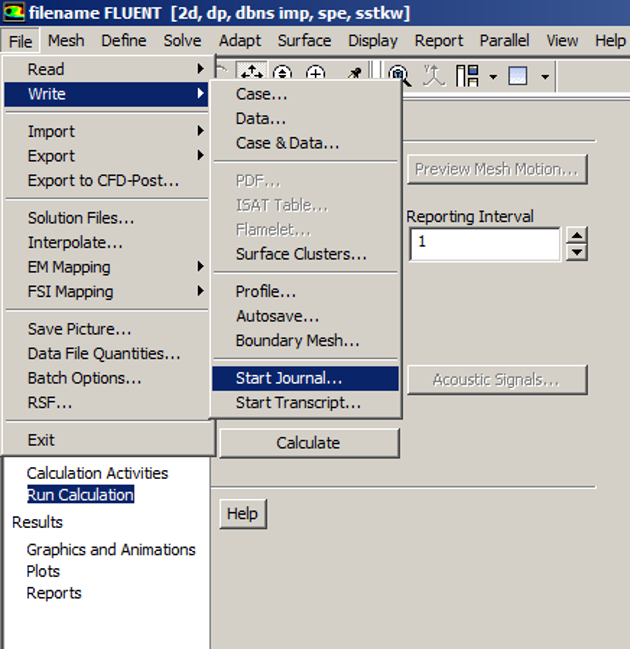Image resolution: width=630 pixels, height=649 pixels.
Task: Click the zoom in/out toolbar icon
Action: (282, 76)
